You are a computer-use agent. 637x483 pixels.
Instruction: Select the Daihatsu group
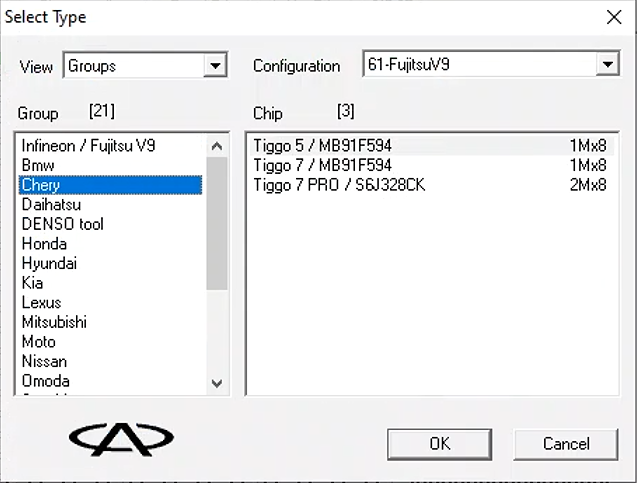(110, 204)
